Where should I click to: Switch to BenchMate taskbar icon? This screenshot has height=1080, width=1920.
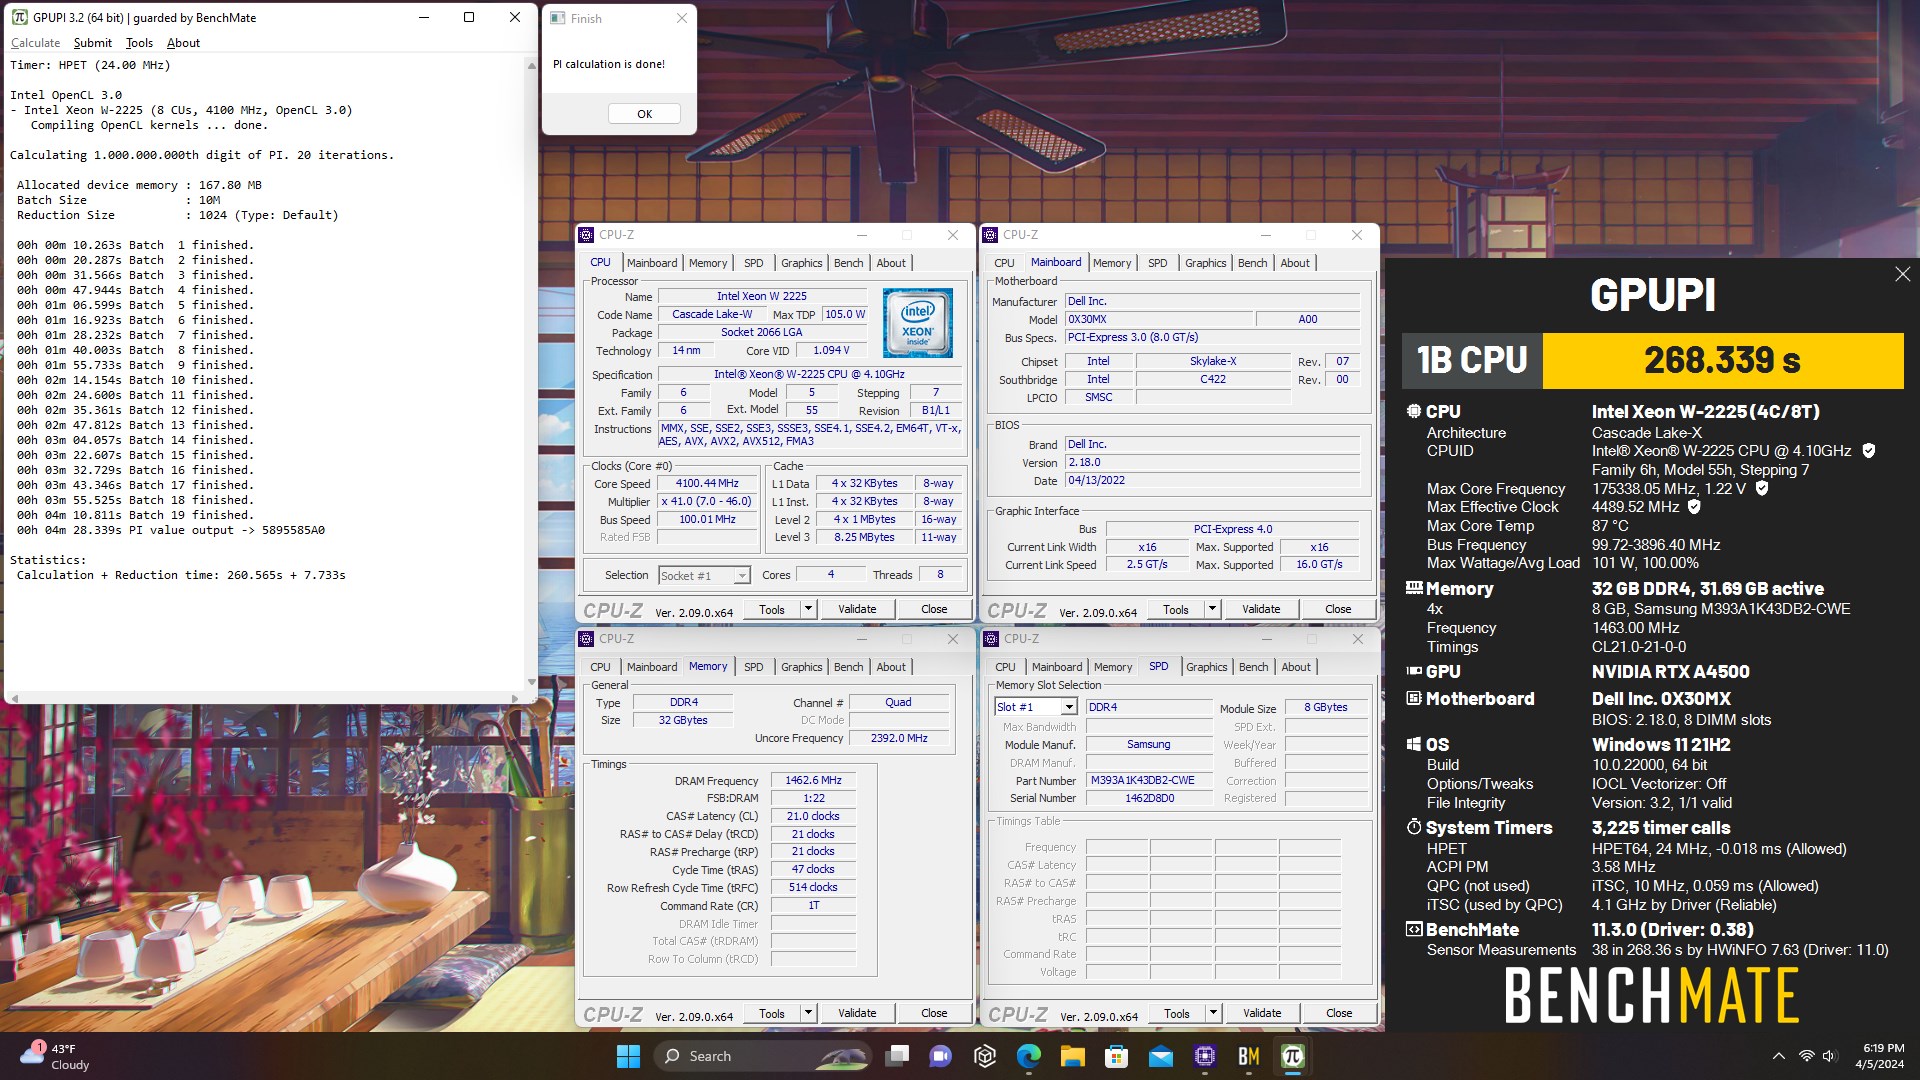point(1249,1056)
